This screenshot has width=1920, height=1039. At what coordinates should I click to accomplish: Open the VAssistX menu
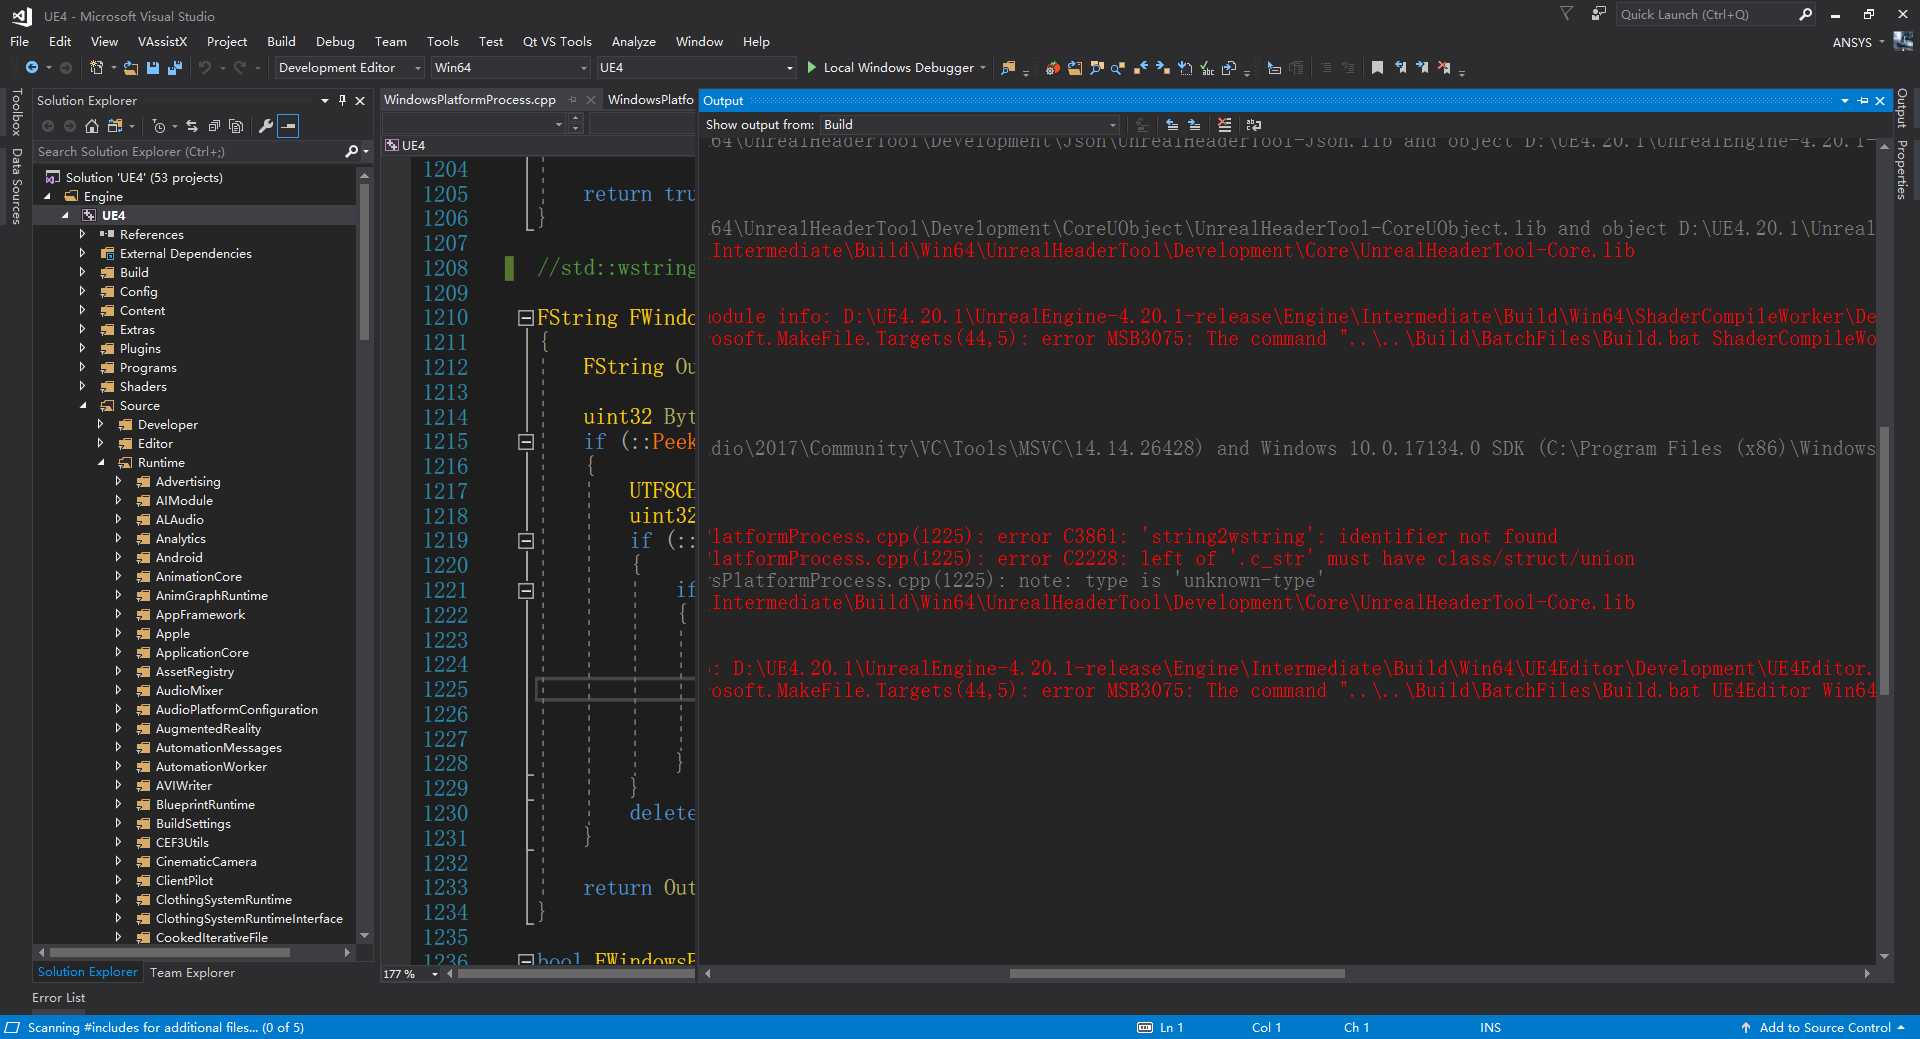pyautogui.click(x=162, y=41)
